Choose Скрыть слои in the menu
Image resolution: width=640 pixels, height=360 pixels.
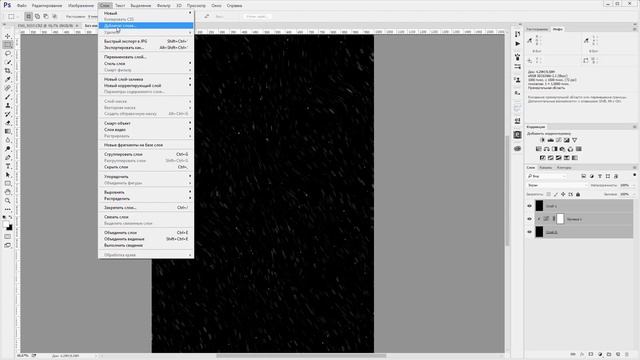pyautogui.click(x=146, y=167)
